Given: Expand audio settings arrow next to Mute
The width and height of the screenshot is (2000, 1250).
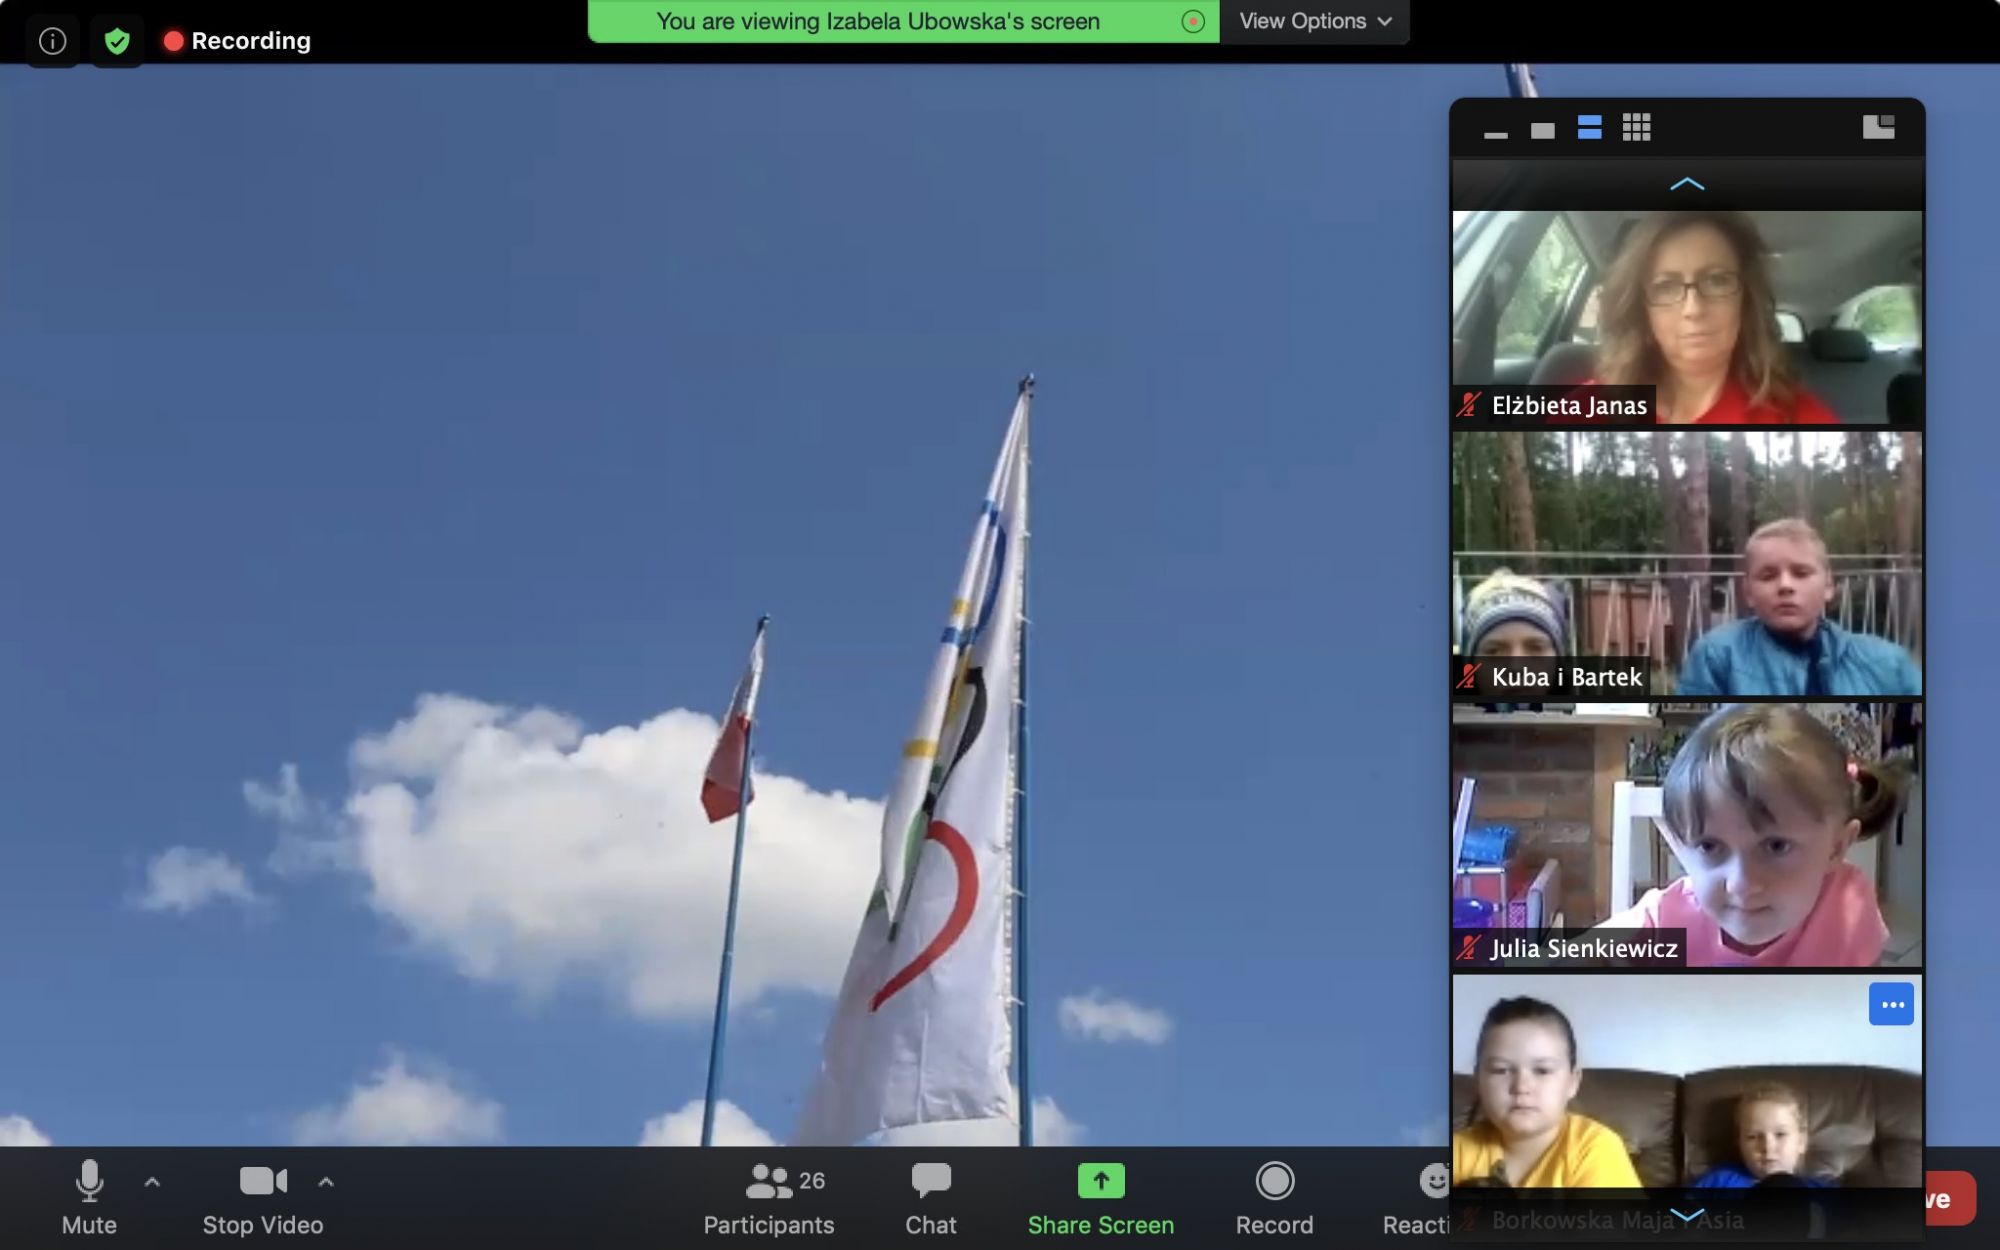Looking at the screenshot, I should coord(152,1182).
